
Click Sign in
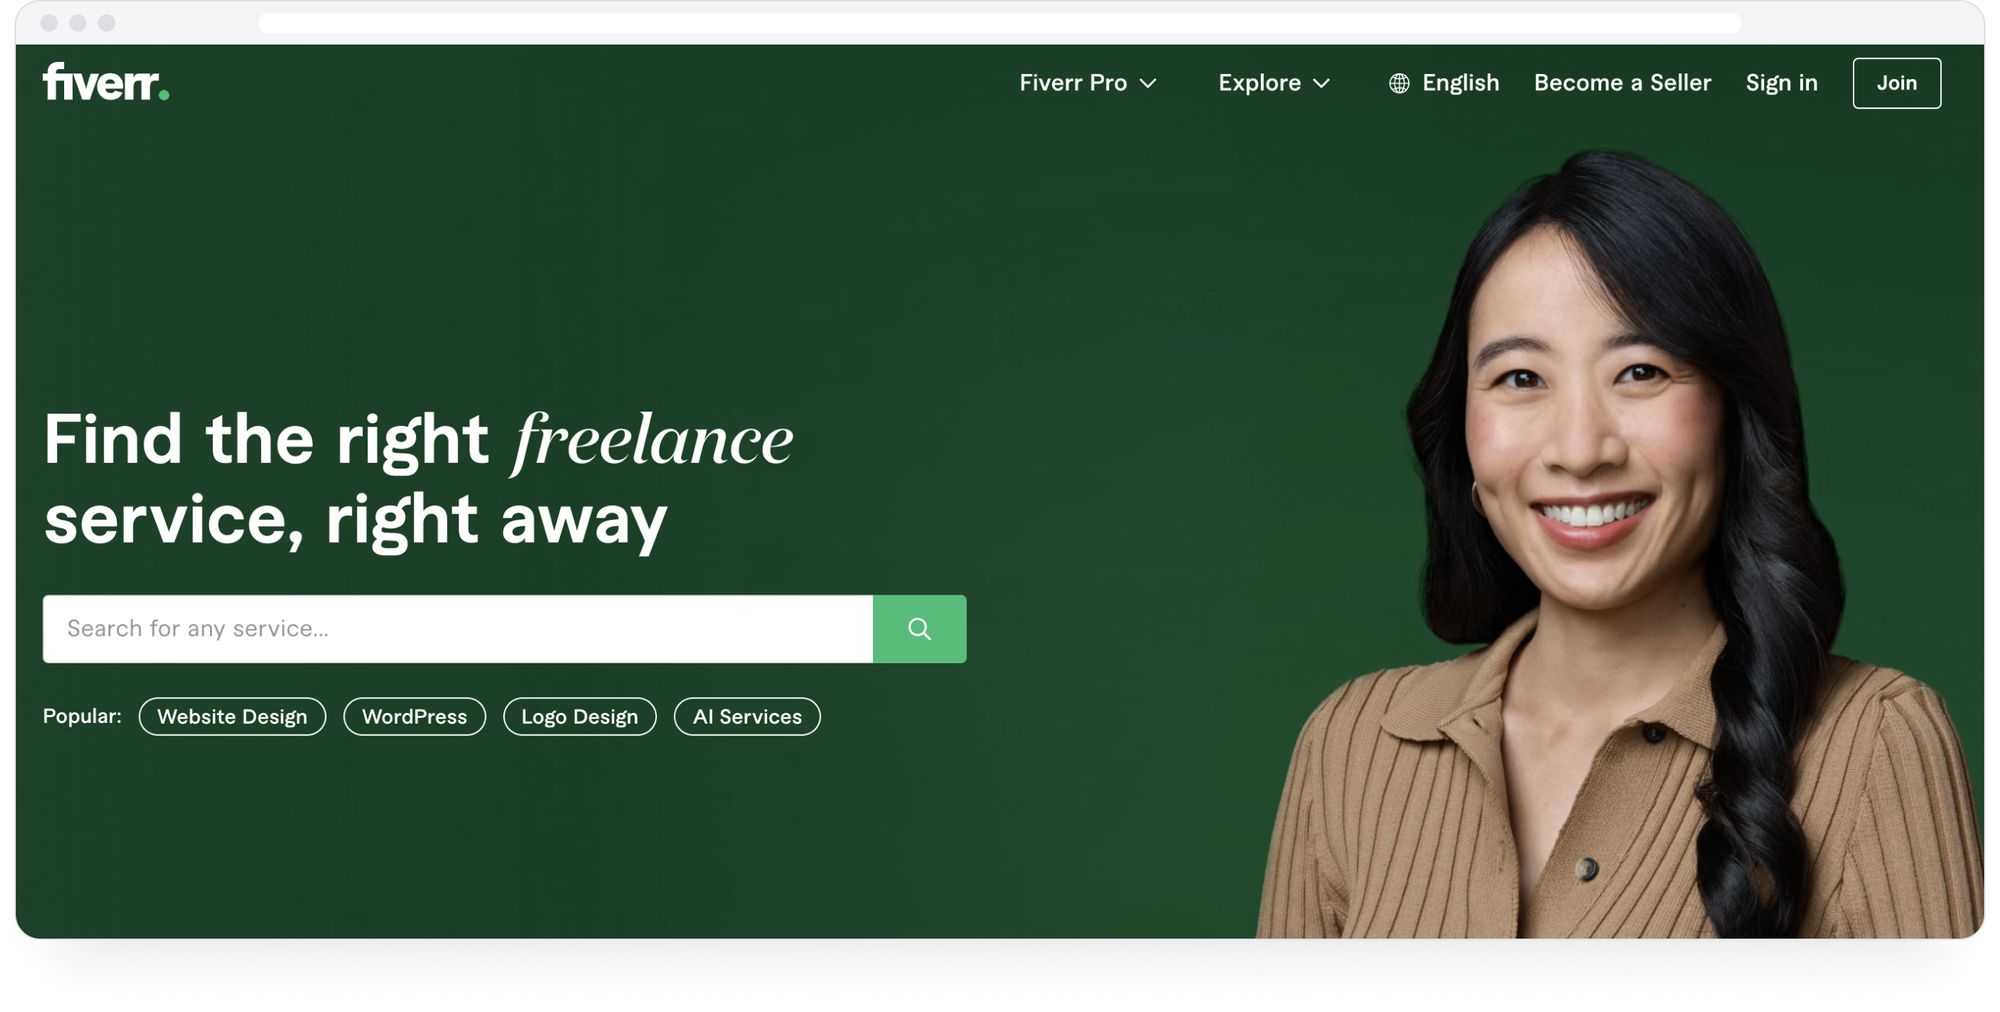coord(1781,83)
